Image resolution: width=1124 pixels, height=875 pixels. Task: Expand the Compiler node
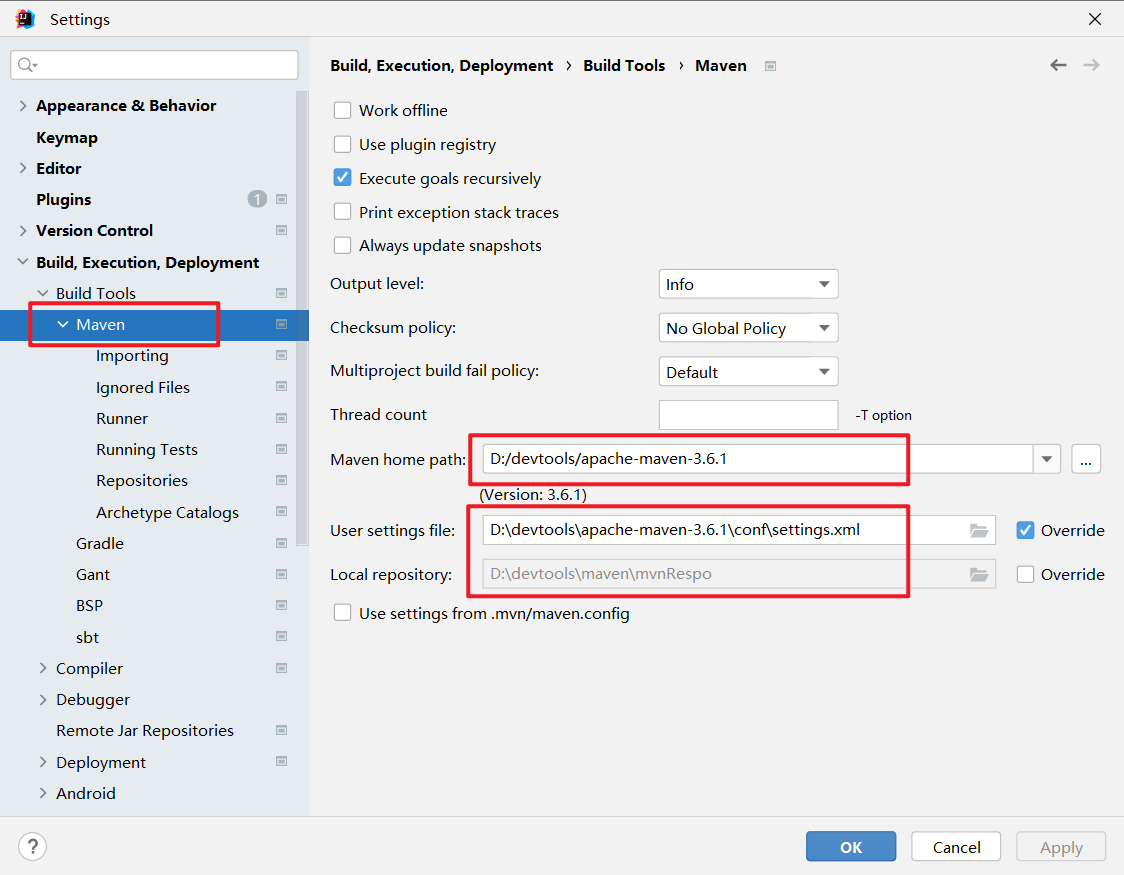tap(43, 668)
